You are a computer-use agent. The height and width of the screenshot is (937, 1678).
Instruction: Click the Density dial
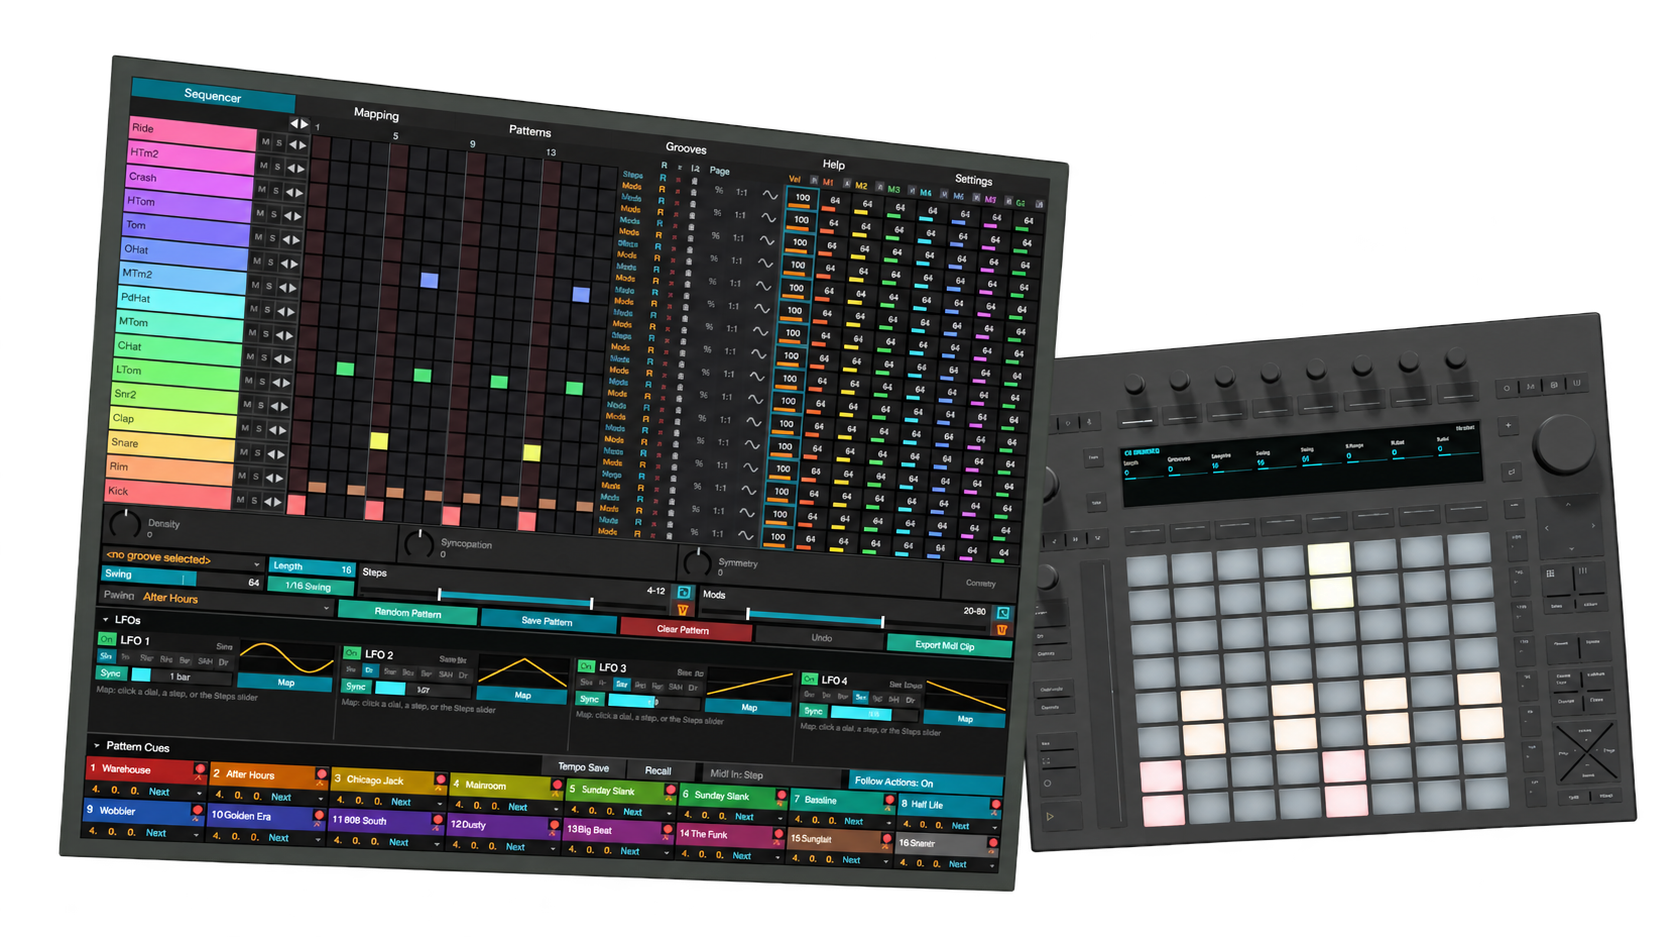125,522
